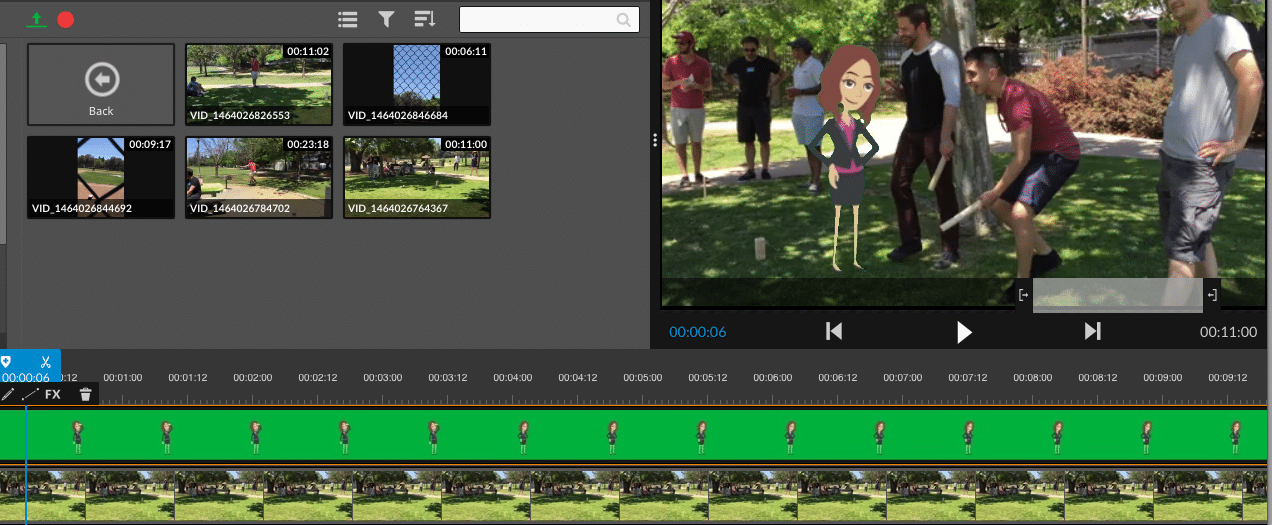Image resolution: width=1272 pixels, height=525 pixels.
Task: Choose the VID_1464026844692 clip thumbnail
Action: (x=101, y=177)
